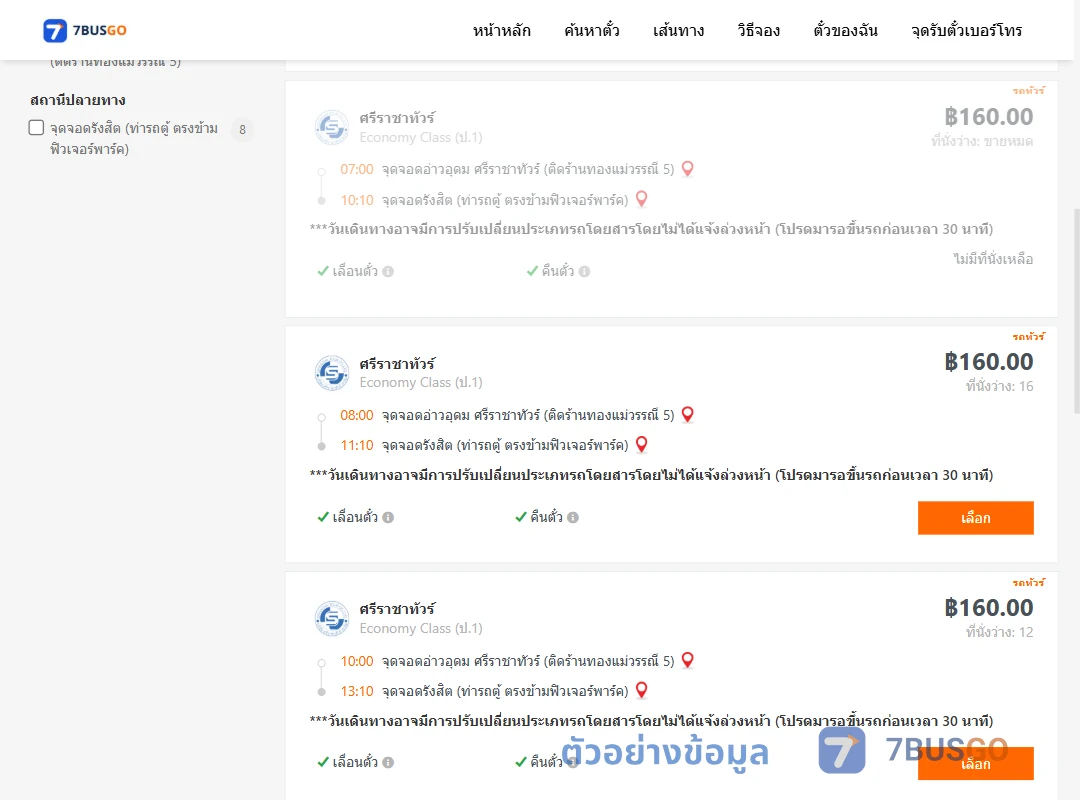This screenshot has height=800, width=1080.
Task: Click ศรีราชาทัวร์ operator name on 10:00 trip
Action: point(397,609)
